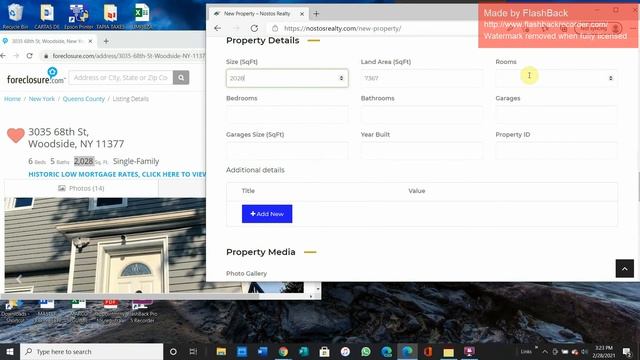The image size is (640, 360).
Task: Click the Queens County breadcrumb link
Action: pyautogui.click(x=84, y=99)
